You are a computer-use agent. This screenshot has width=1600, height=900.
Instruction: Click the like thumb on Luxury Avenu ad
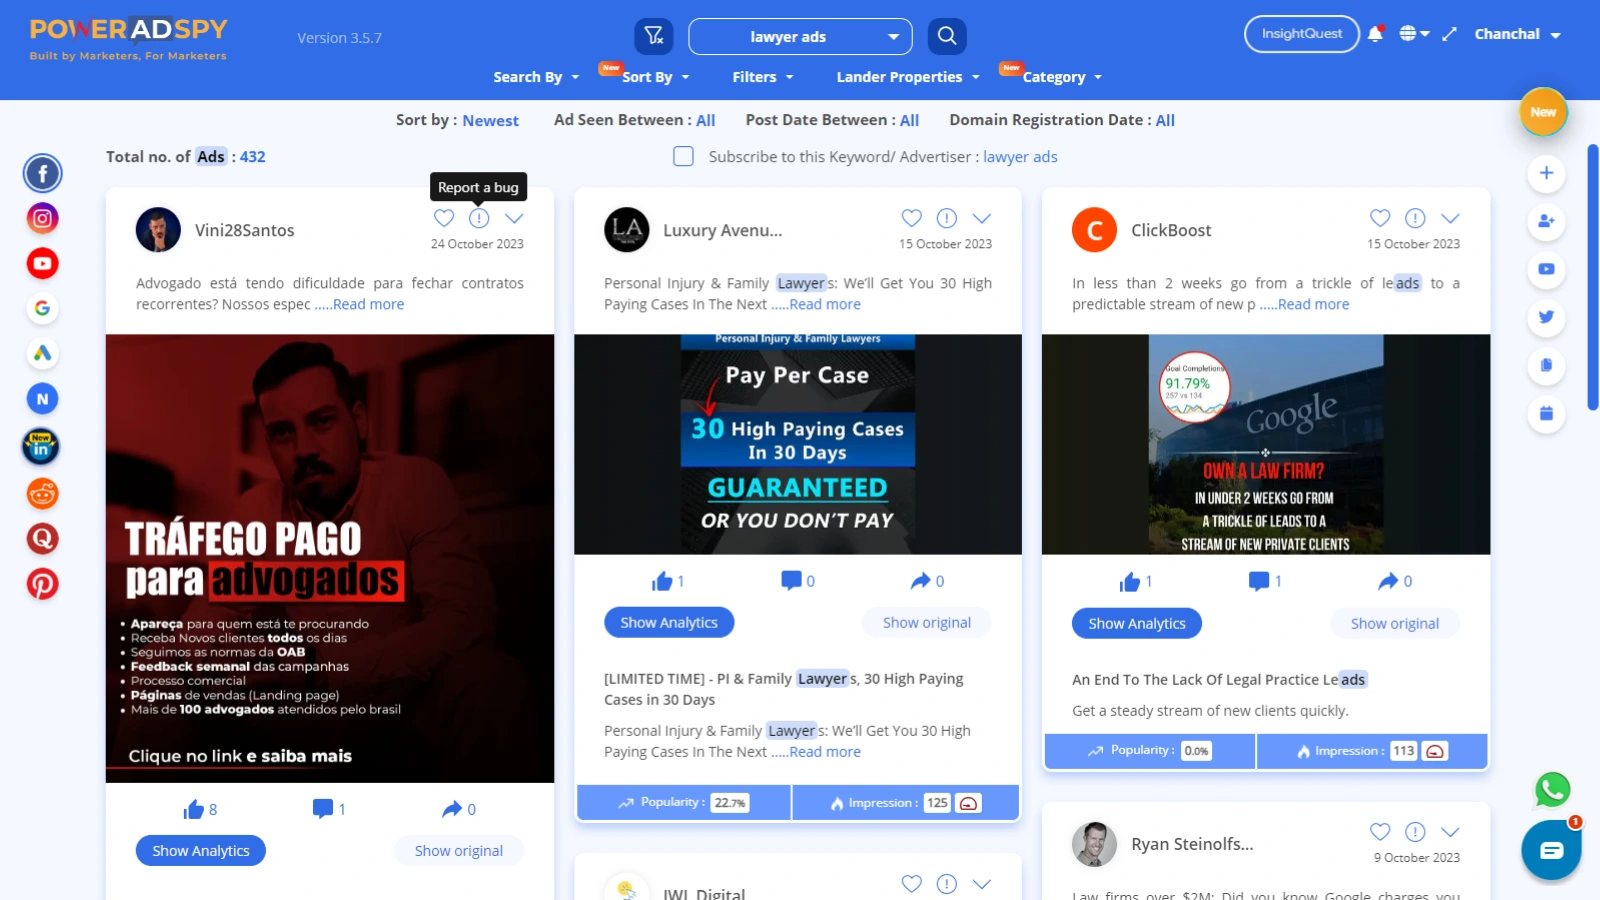(662, 581)
